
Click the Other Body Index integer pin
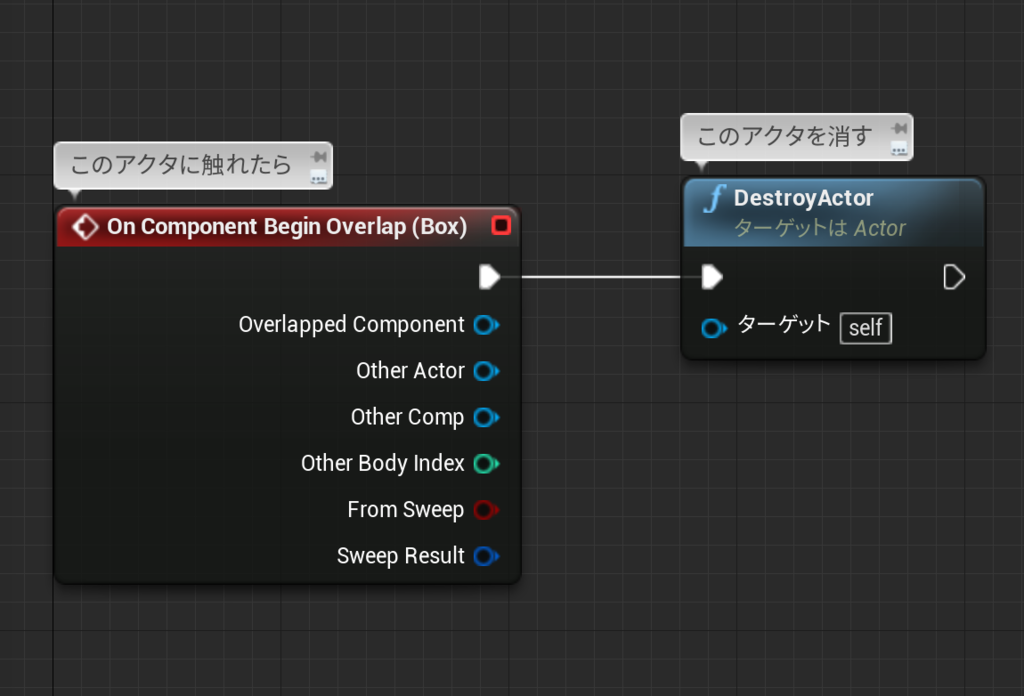(x=486, y=463)
